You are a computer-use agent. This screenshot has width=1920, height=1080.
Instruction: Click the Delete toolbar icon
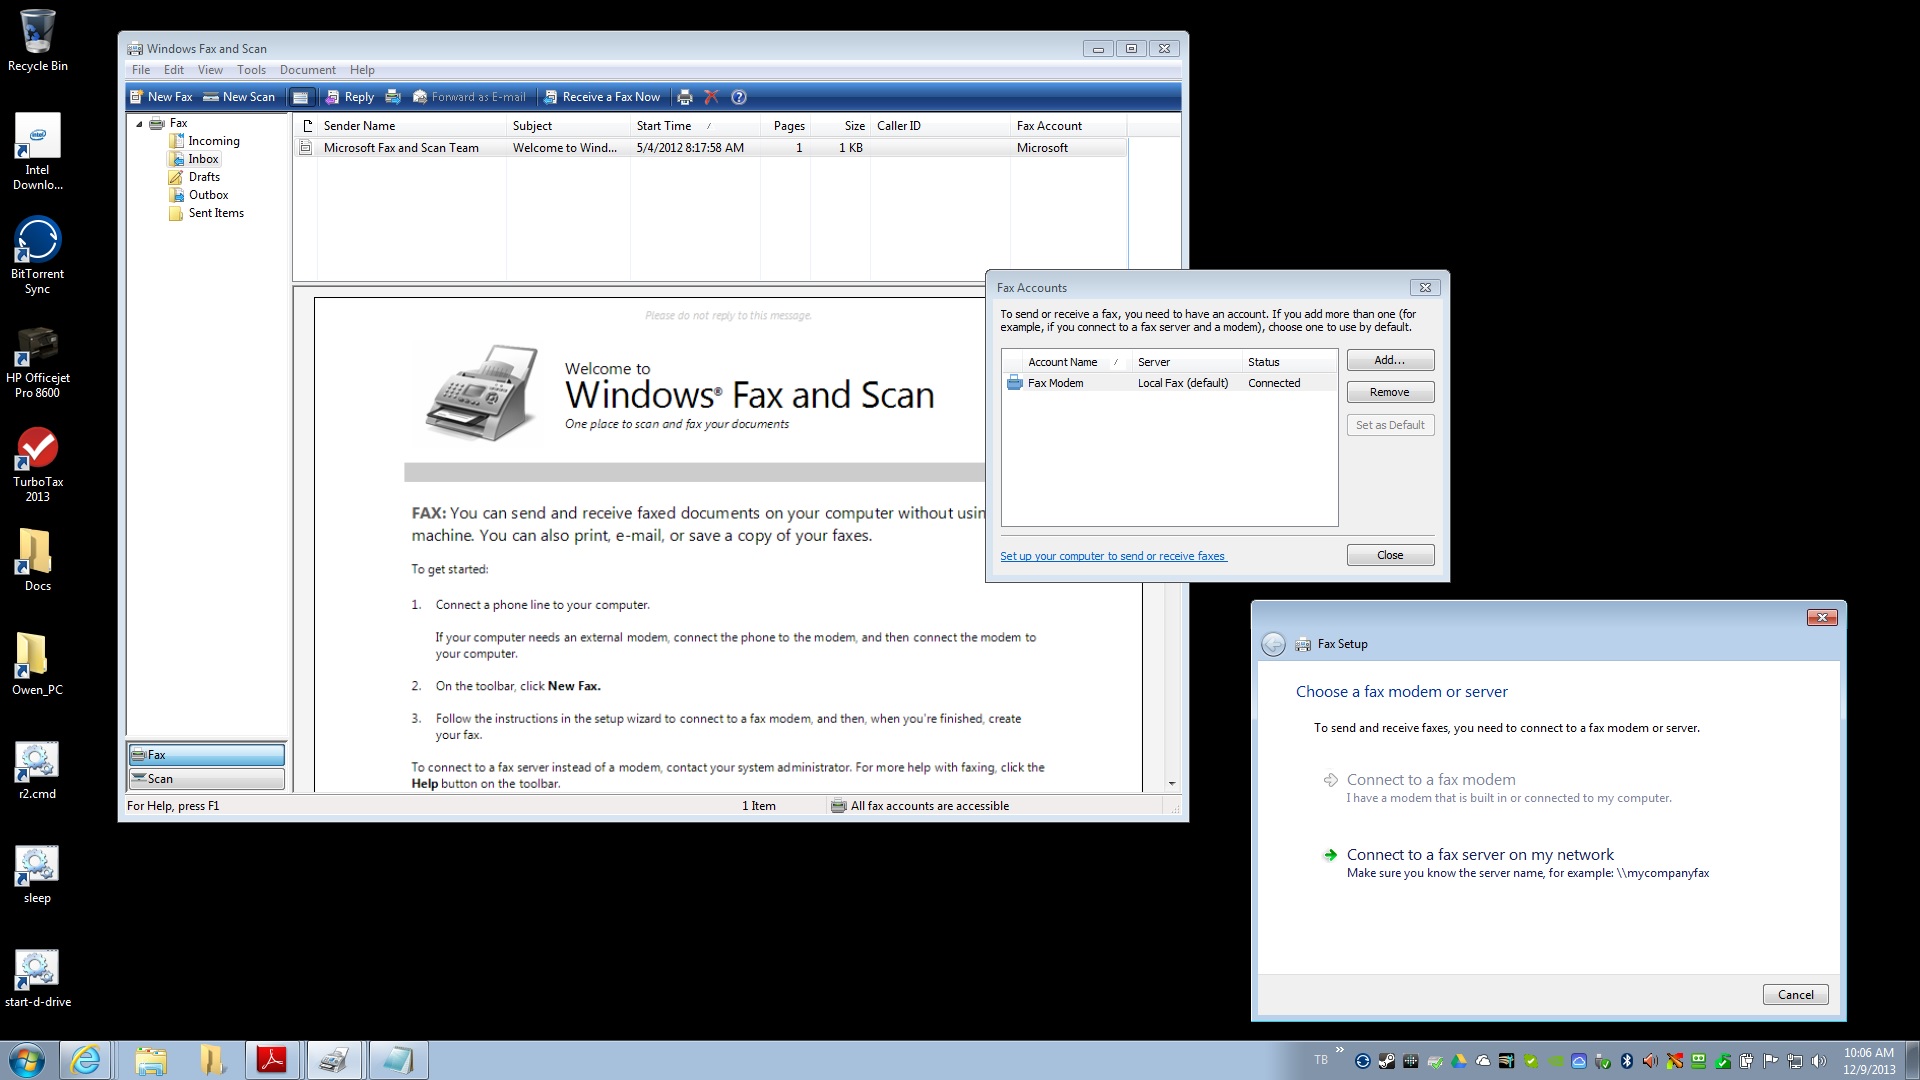tap(711, 96)
